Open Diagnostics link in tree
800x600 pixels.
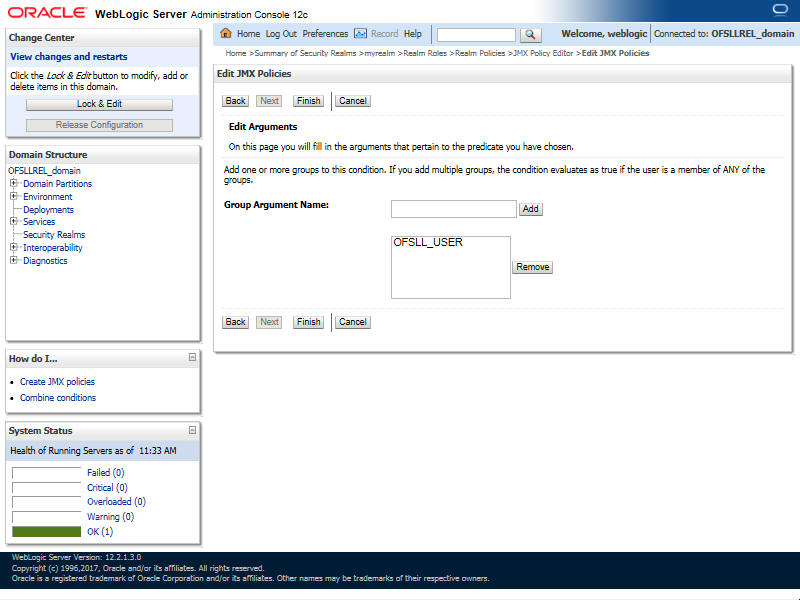click(45, 261)
